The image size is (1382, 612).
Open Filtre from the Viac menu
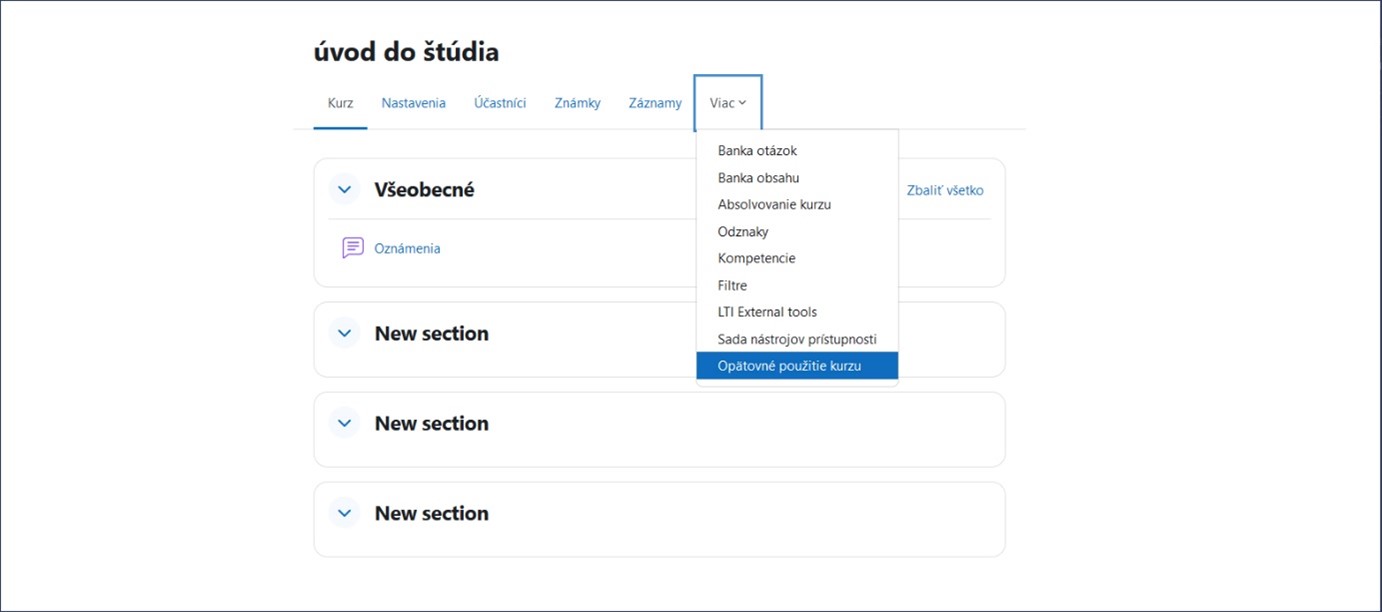click(732, 285)
